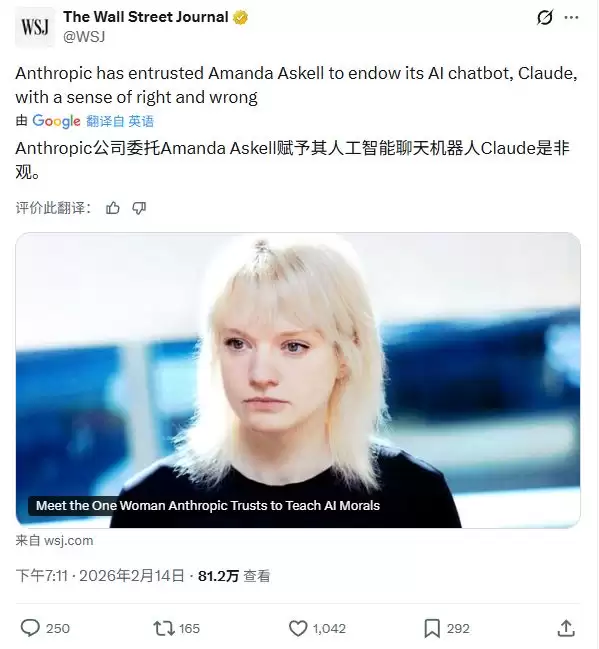The image size is (599, 649).
Task: Click the Google translation attribution logo
Action: [x=56, y=121]
